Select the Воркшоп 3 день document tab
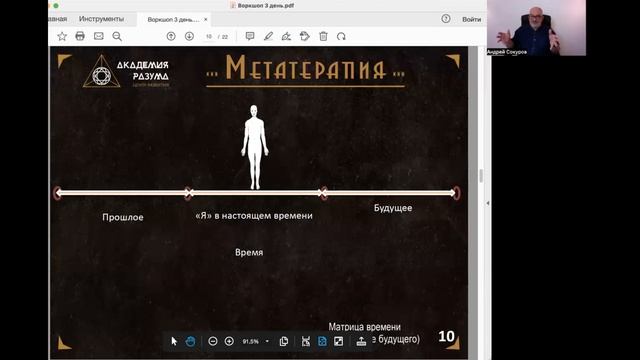Image resolution: width=640 pixels, height=360 pixels. pyautogui.click(x=173, y=20)
